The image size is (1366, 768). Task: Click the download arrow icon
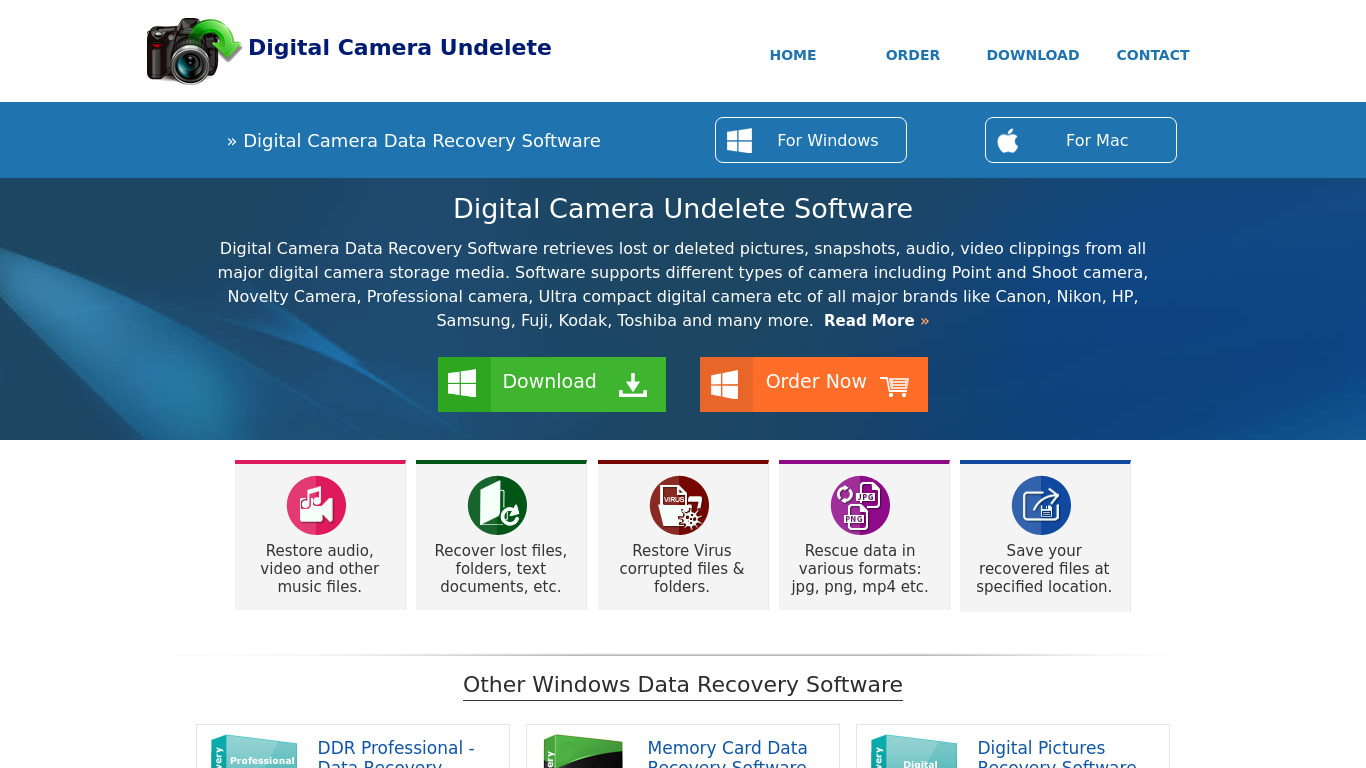[x=633, y=385]
